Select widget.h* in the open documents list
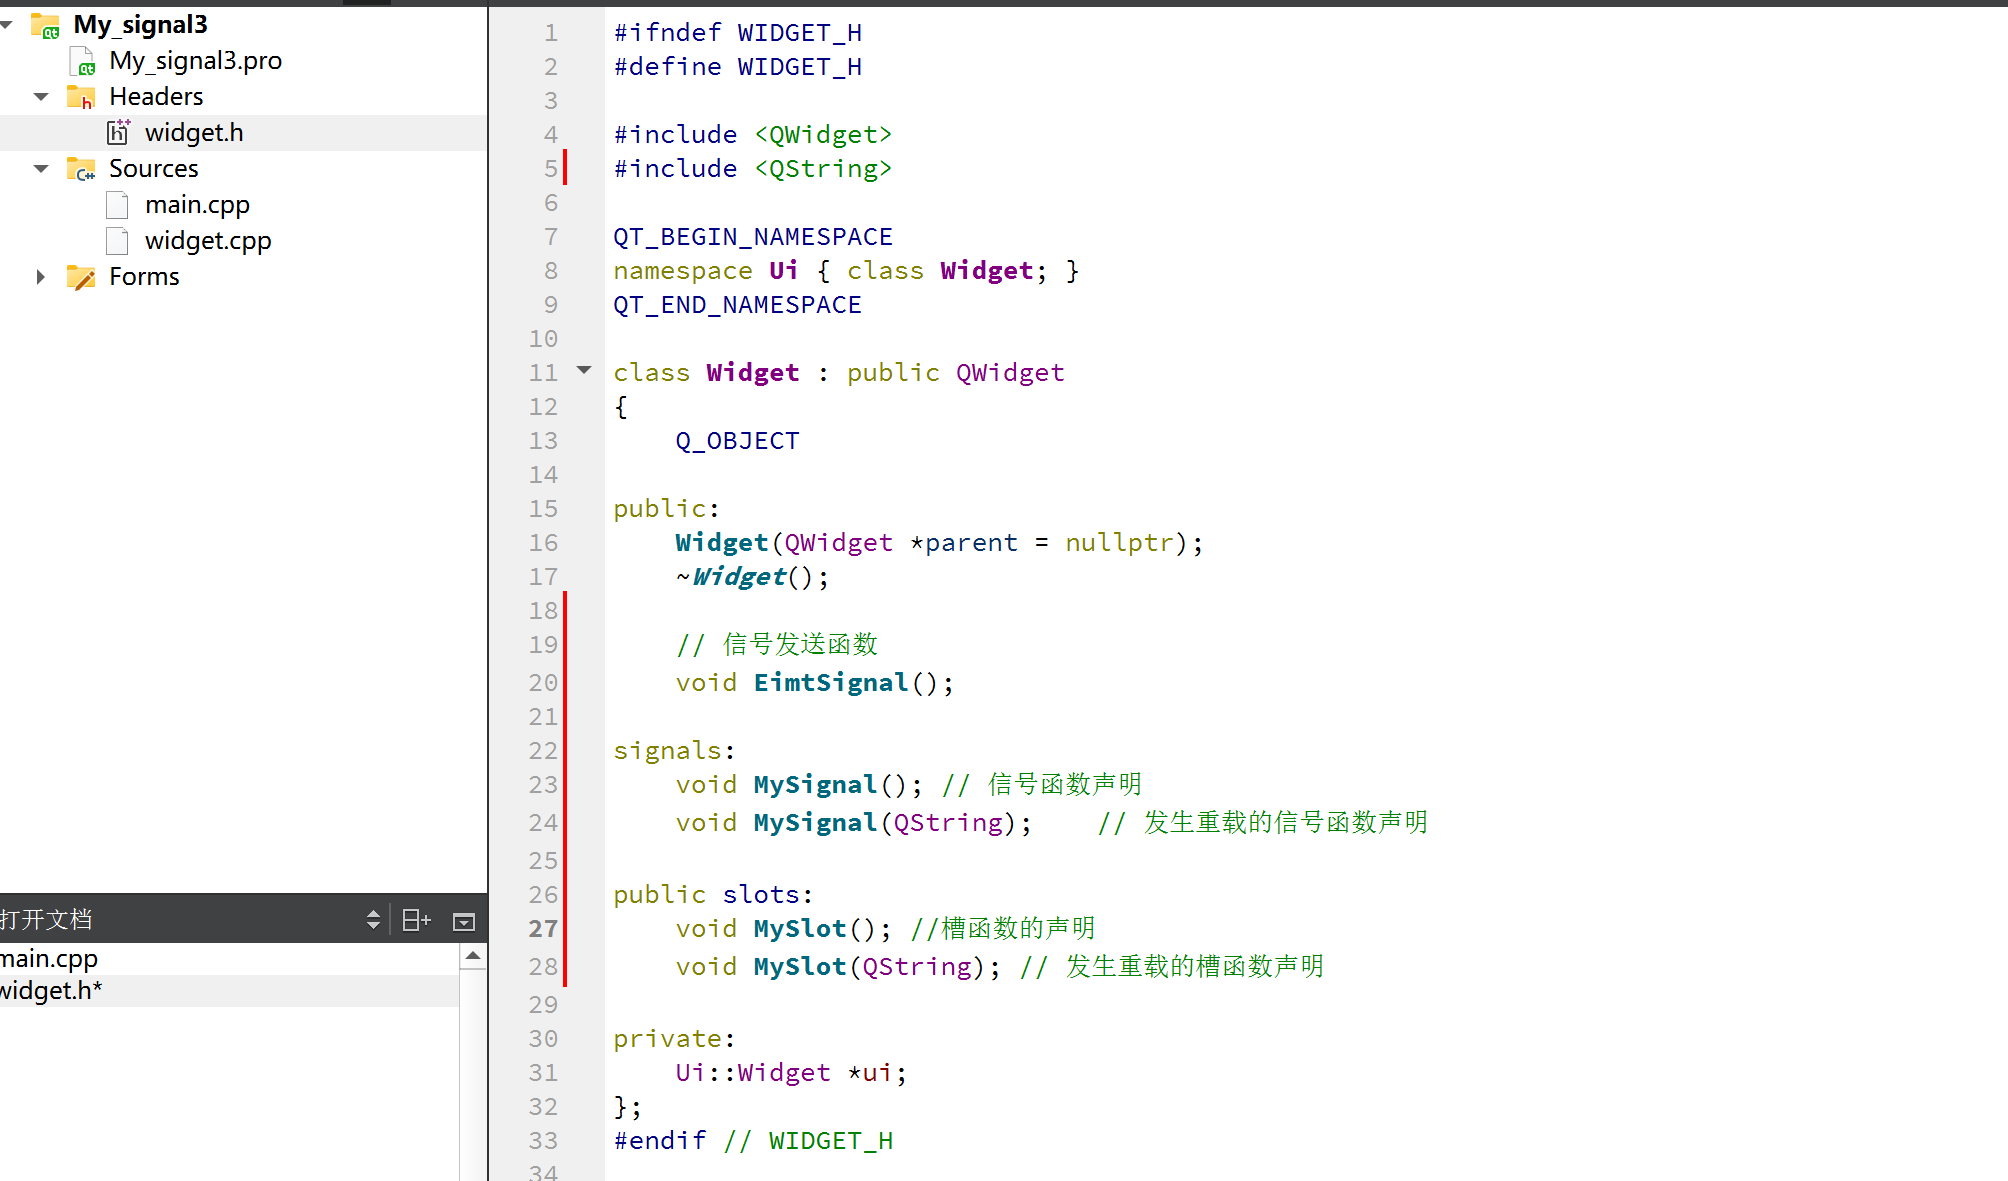 point(52,991)
